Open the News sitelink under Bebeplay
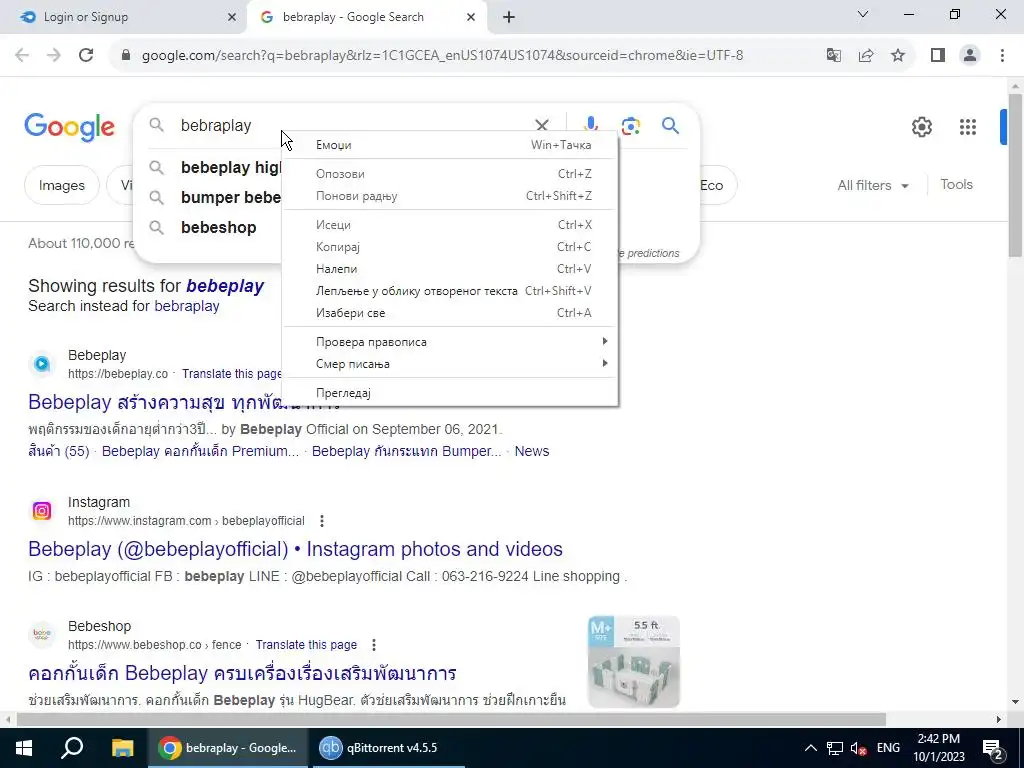1024x768 pixels. 532,451
